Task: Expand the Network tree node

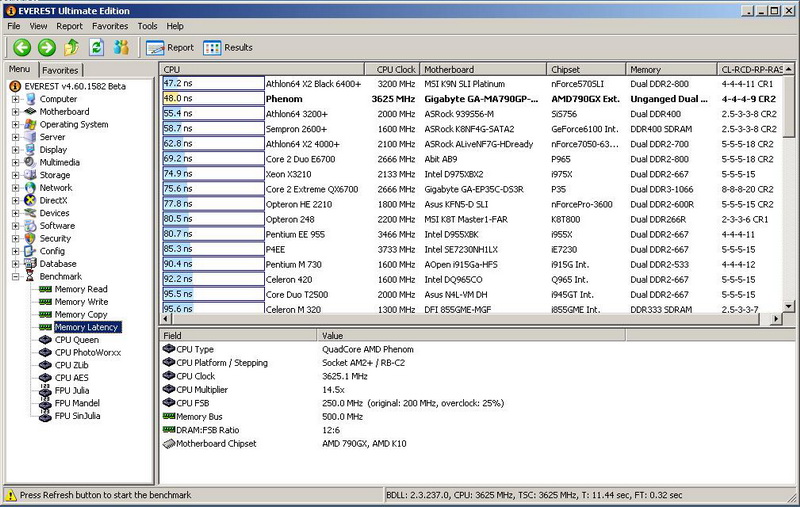Action: [x=15, y=188]
